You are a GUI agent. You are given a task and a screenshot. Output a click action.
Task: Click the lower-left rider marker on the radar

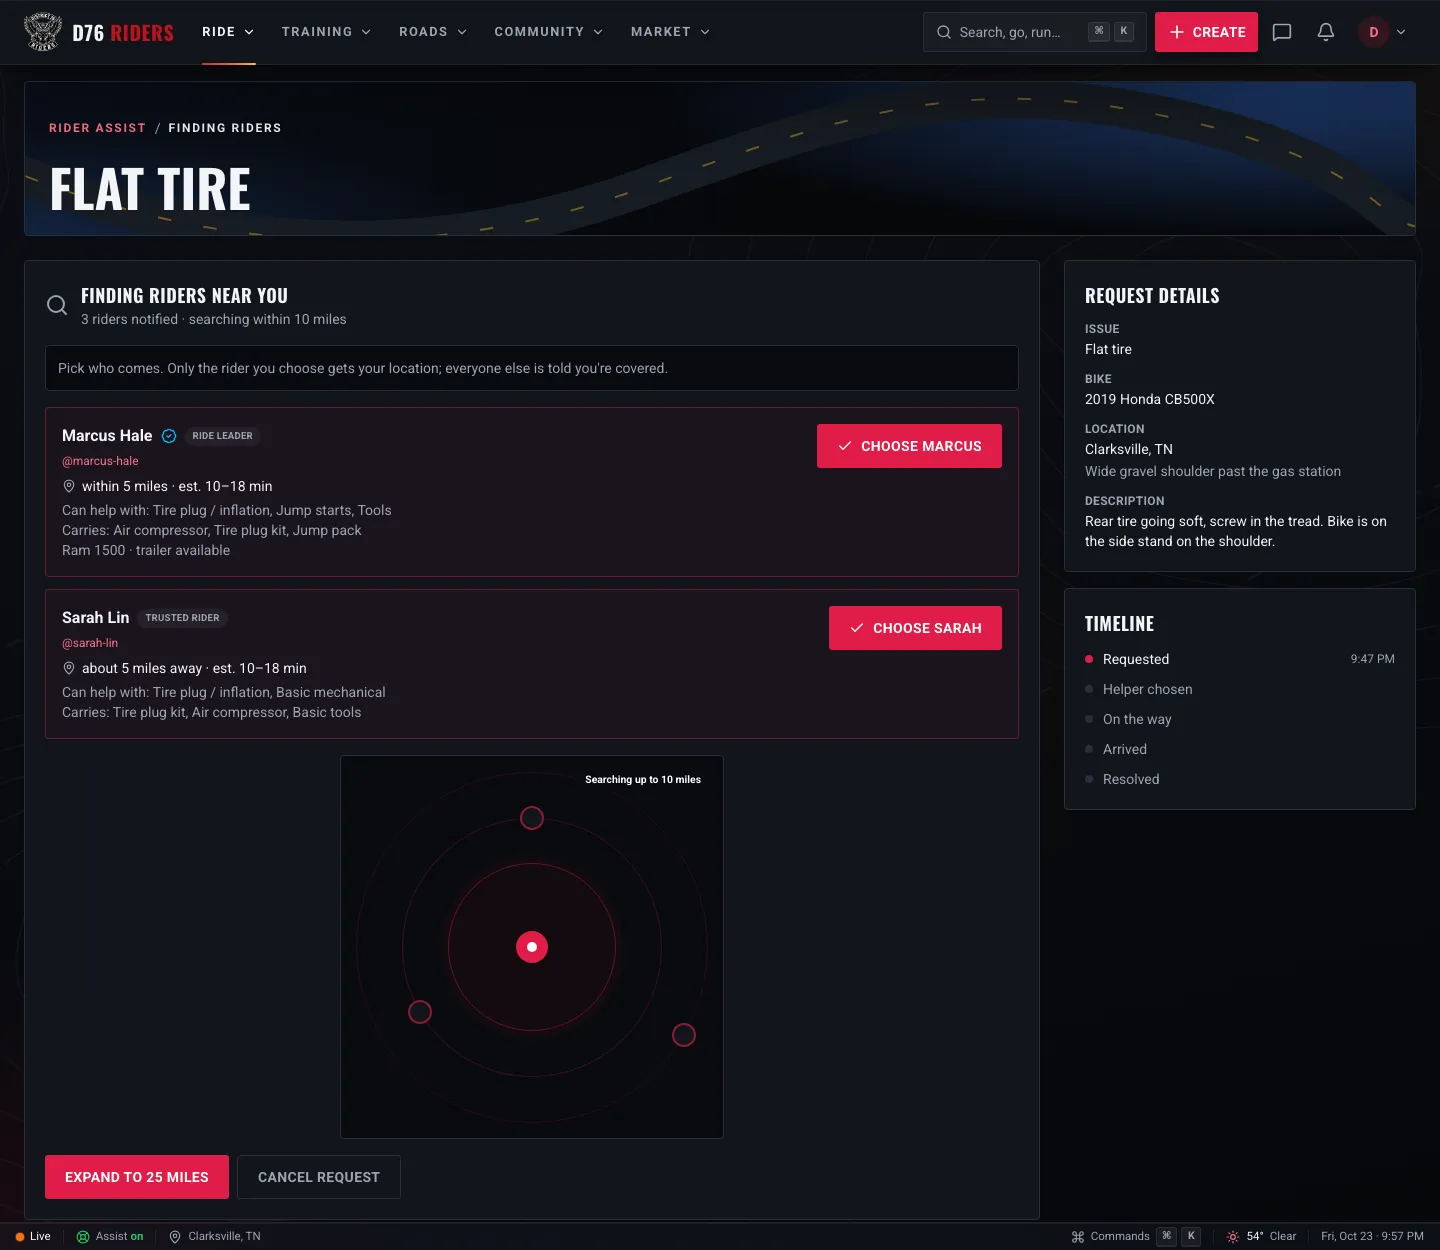coord(420,1012)
